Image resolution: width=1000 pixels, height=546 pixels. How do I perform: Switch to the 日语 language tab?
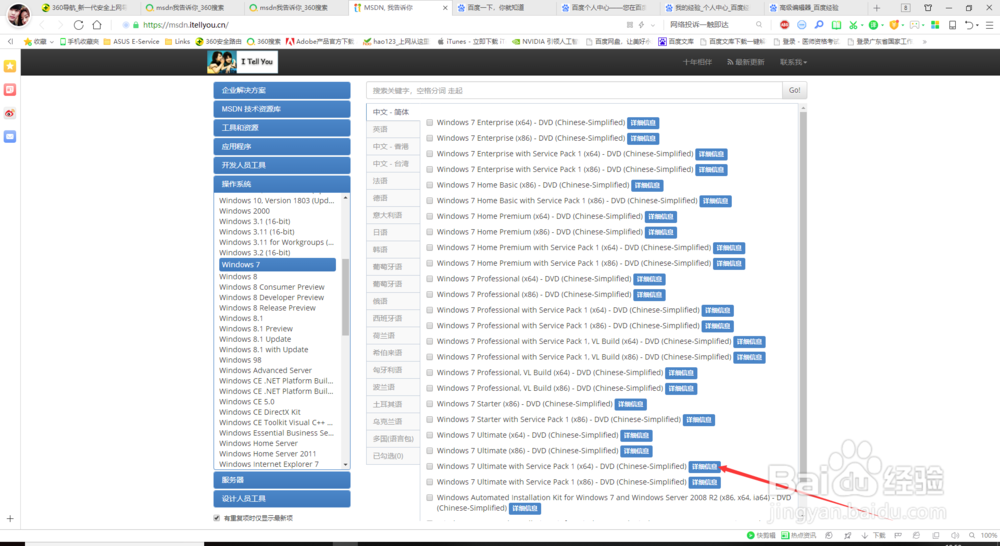393,232
